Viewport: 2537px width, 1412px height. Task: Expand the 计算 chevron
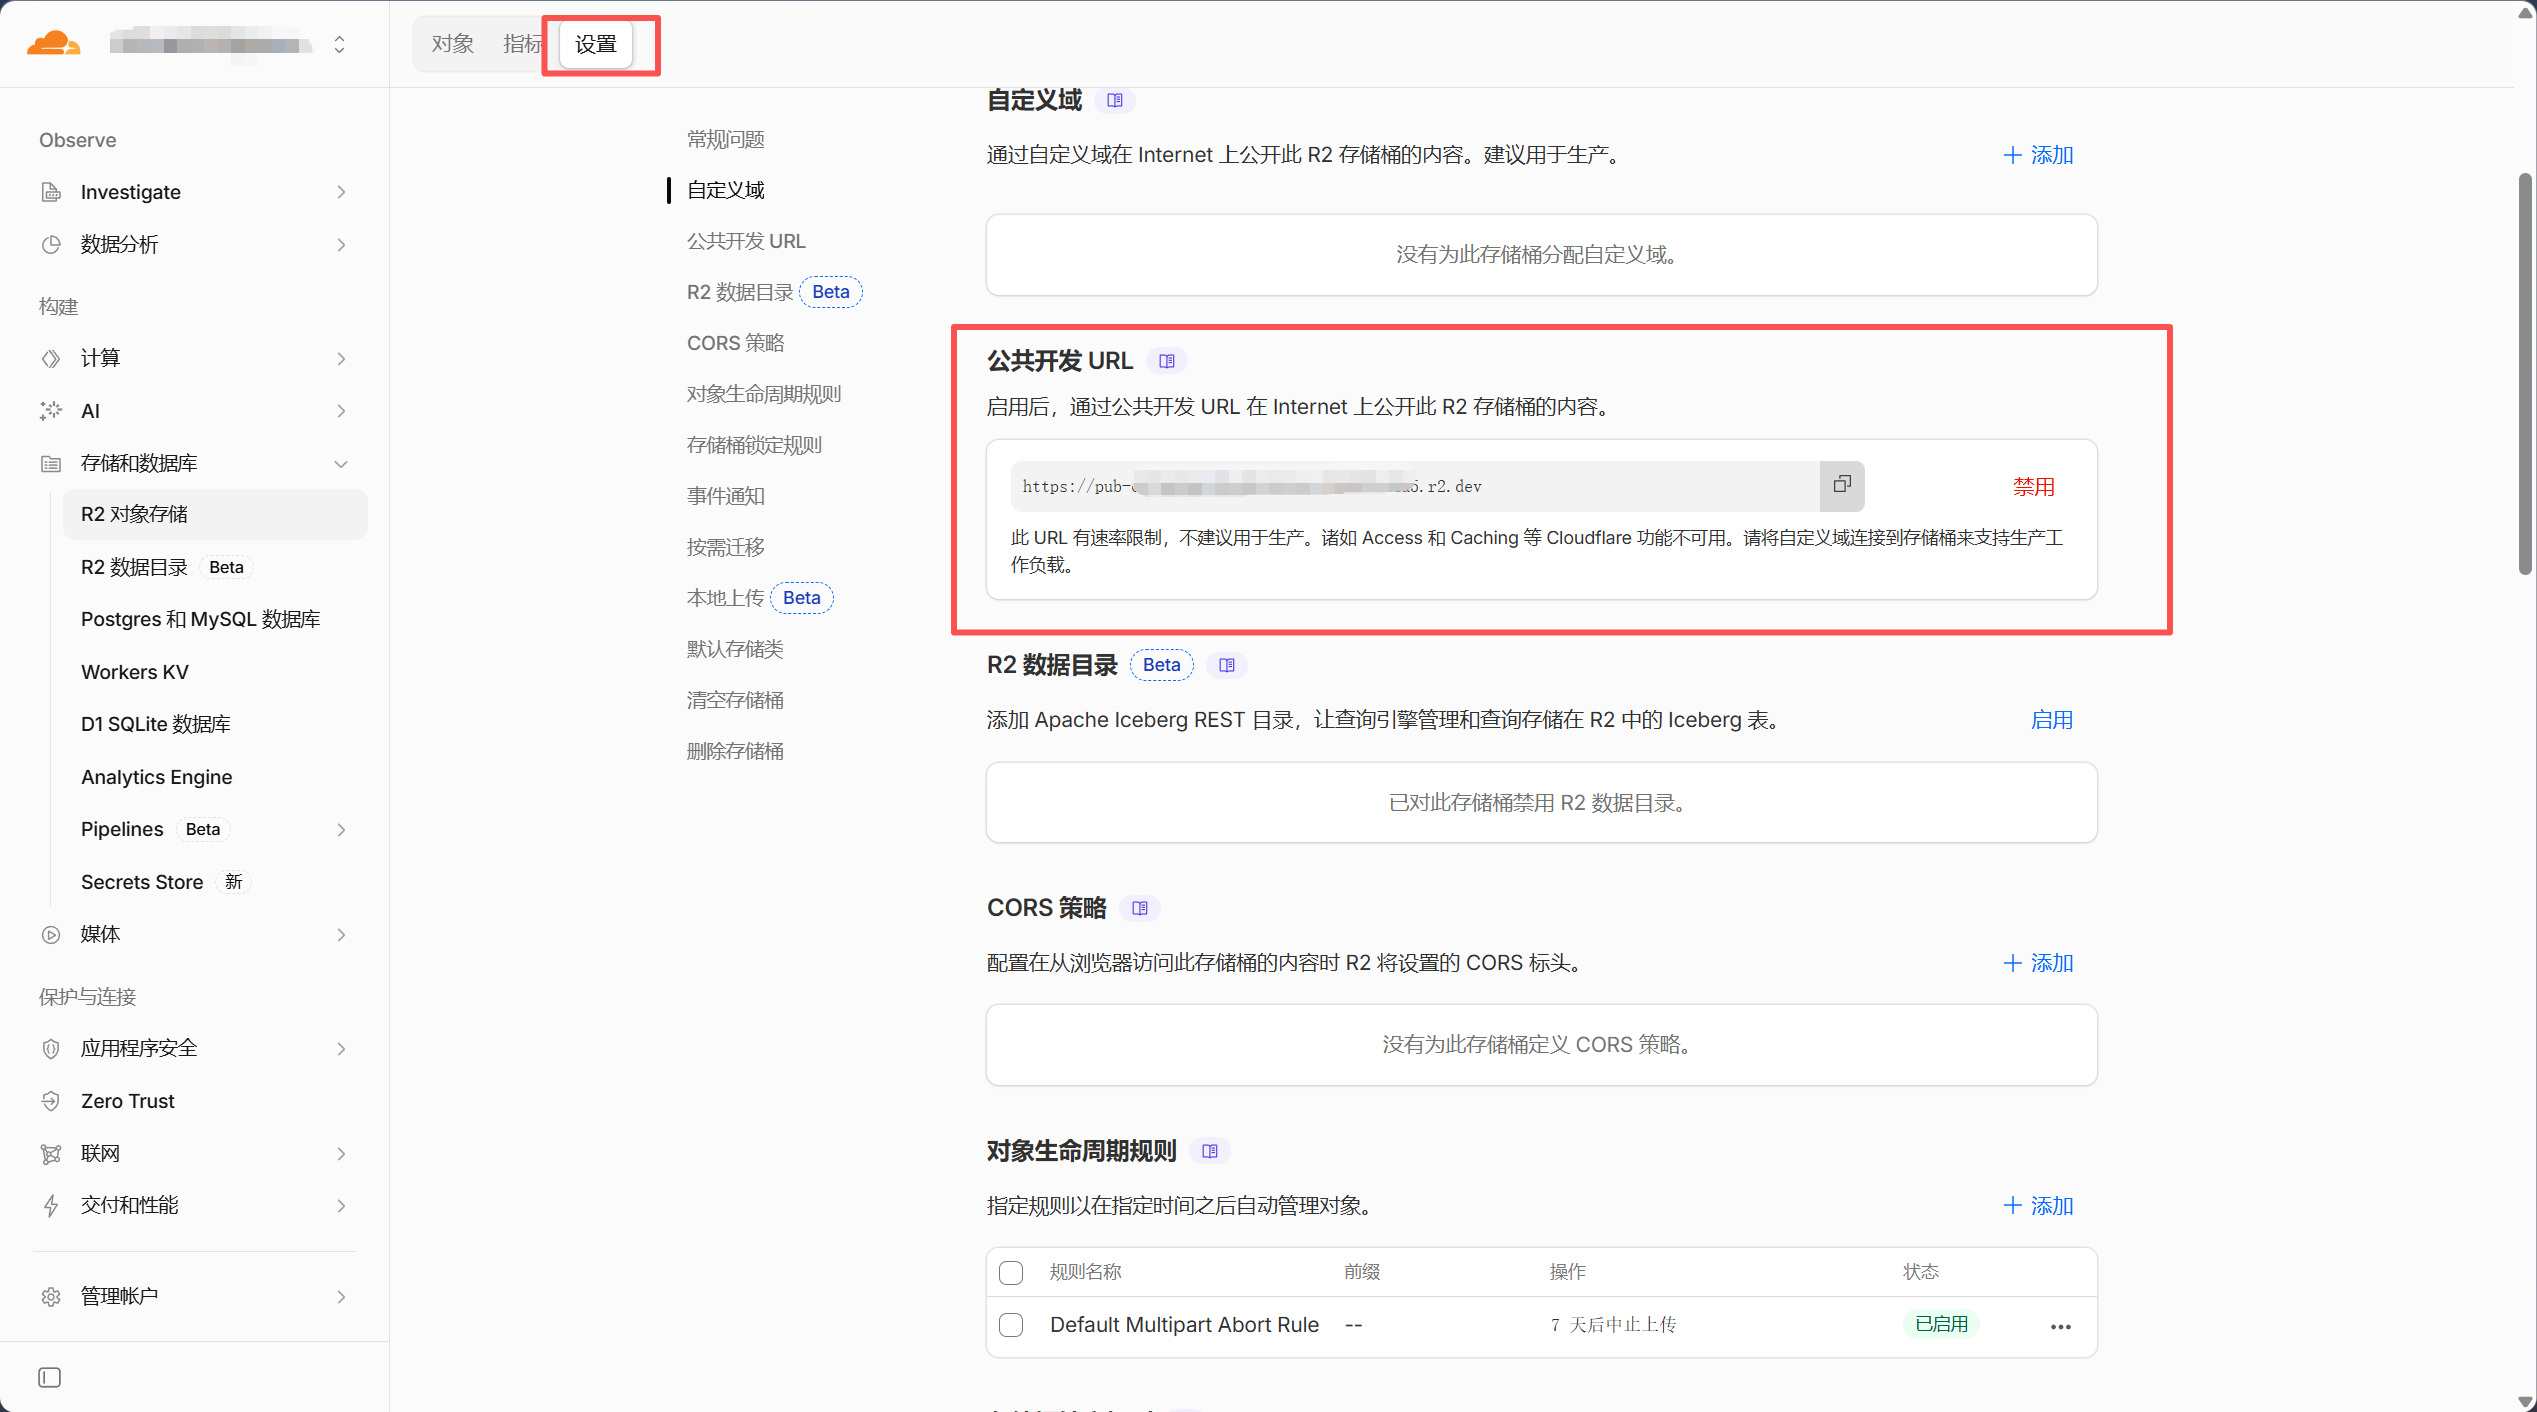tap(342, 358)
